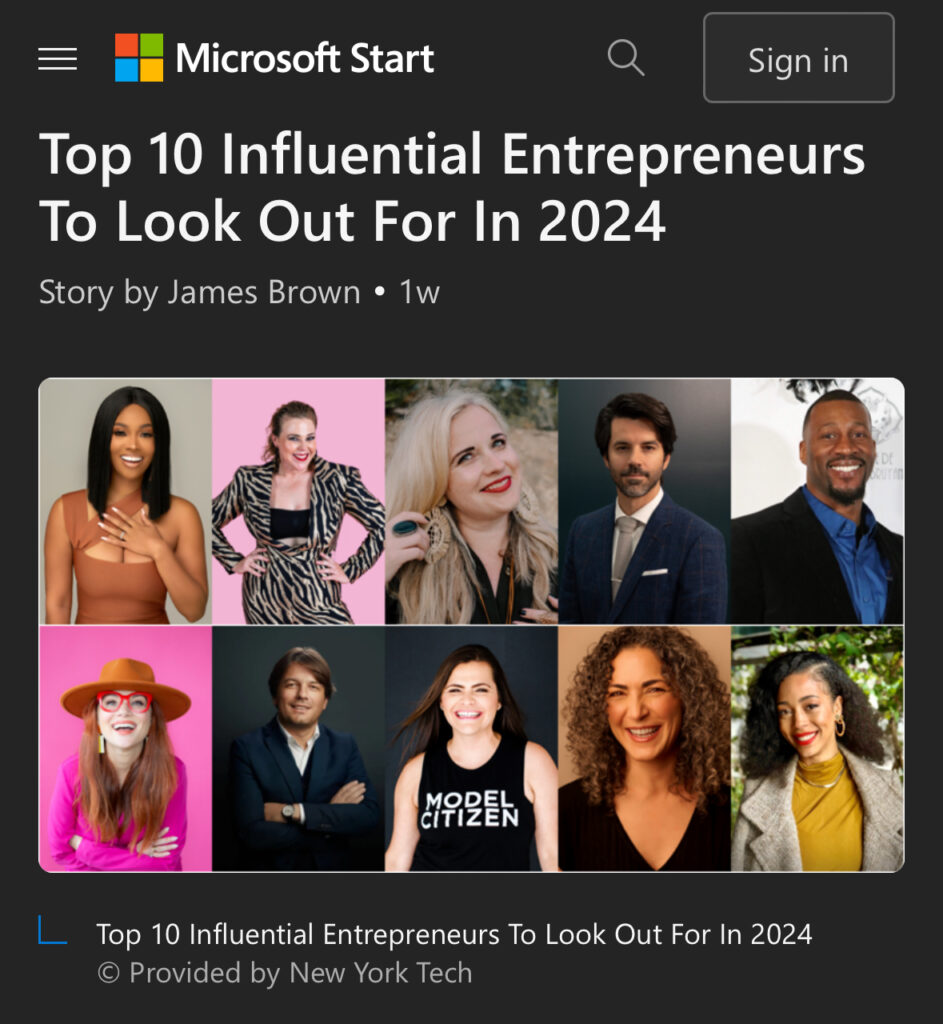Viewport: 943px width, 1024px height.
Task: Click the blue caption bracket icon
Action: coord(52,931)
